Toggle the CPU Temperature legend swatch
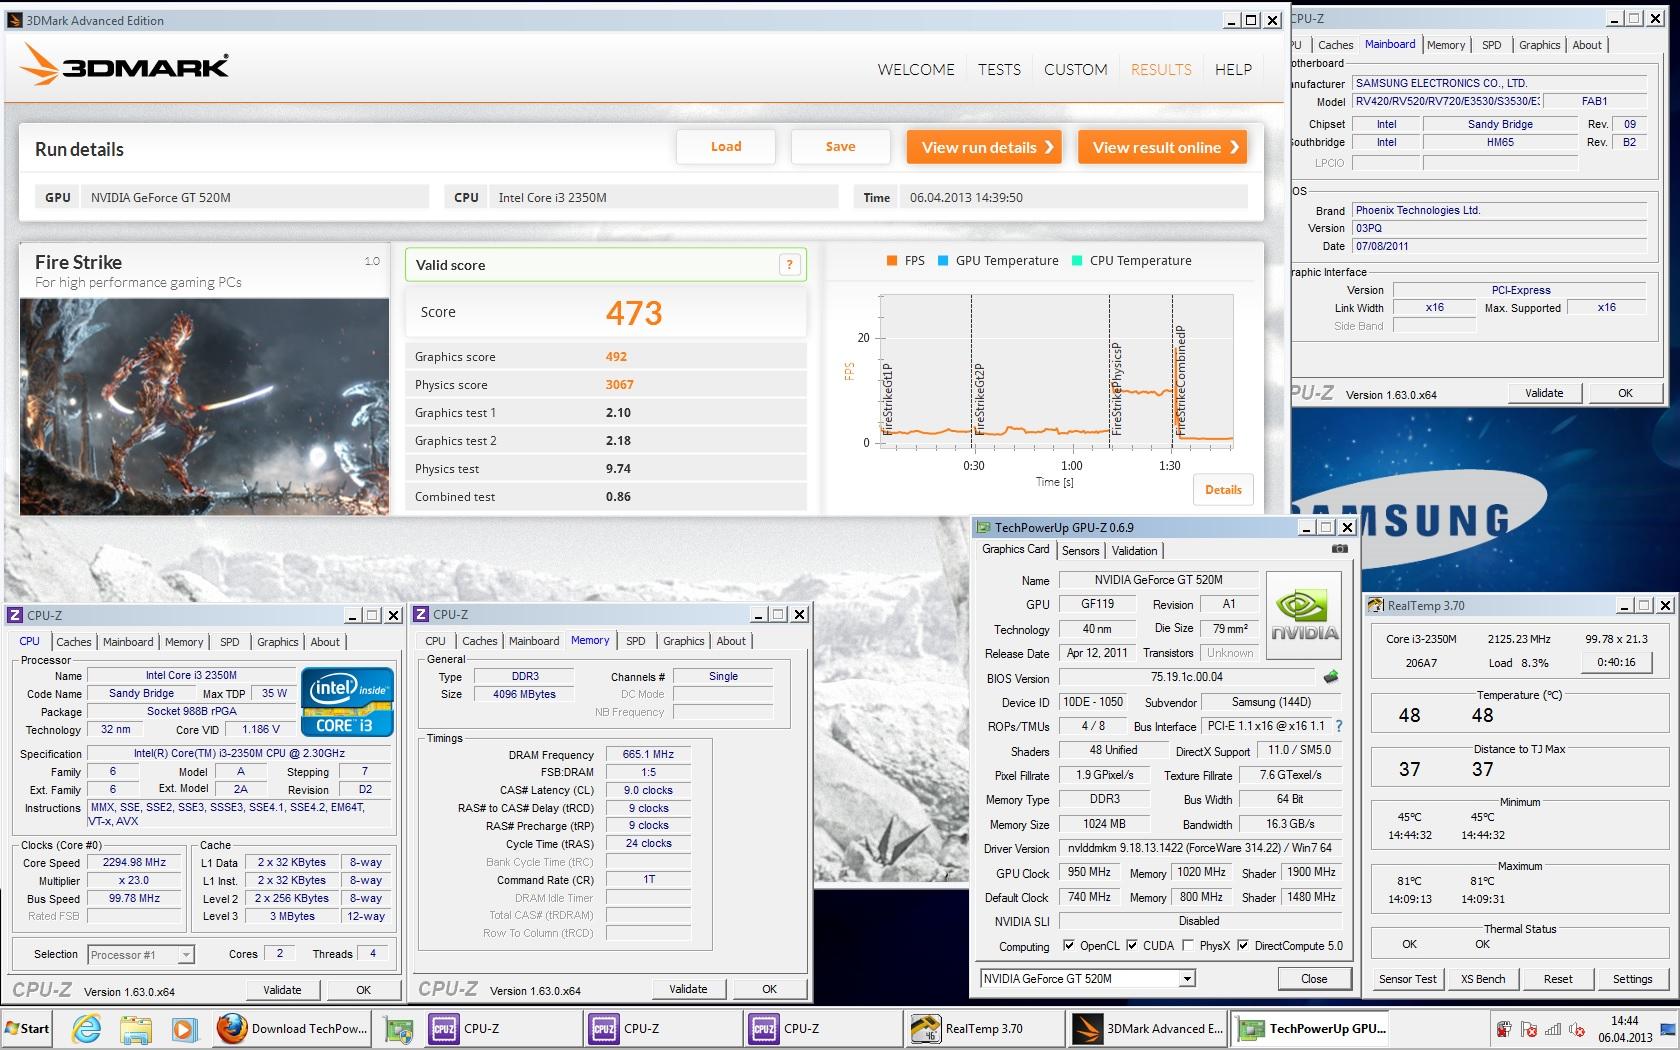 coord(1077,260)
